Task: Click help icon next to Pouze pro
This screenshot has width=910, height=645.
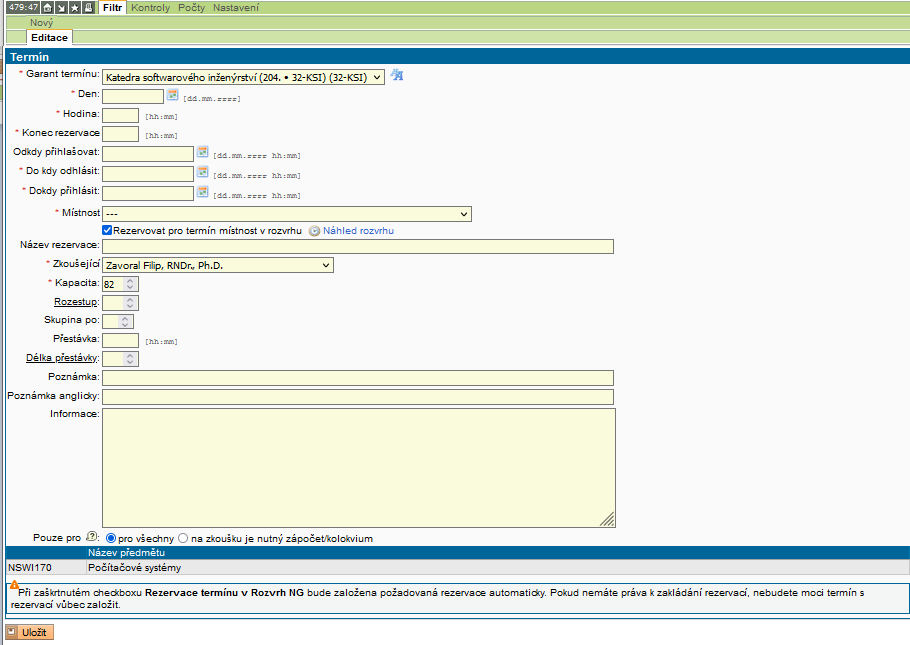Action: pyautogui.click(x=93, y=538)
